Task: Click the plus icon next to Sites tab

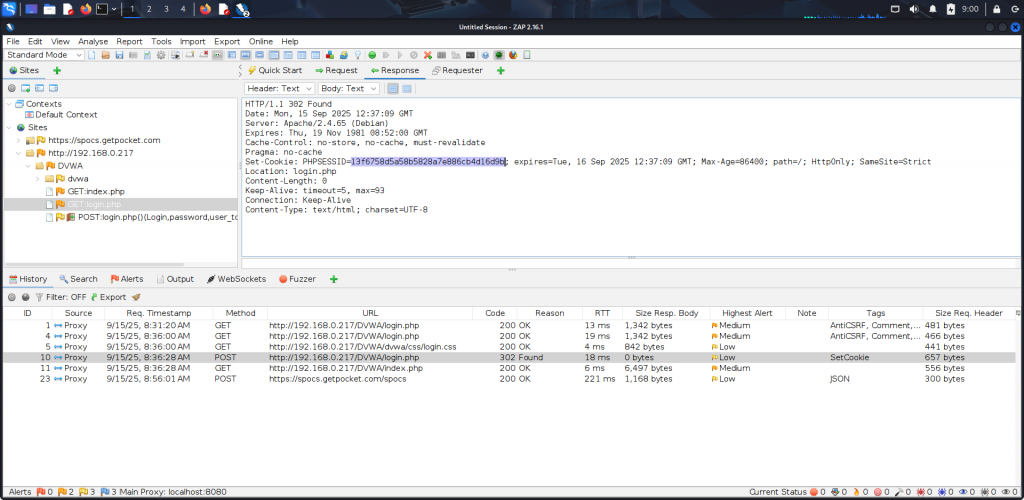Action: (x=57, y=70)
